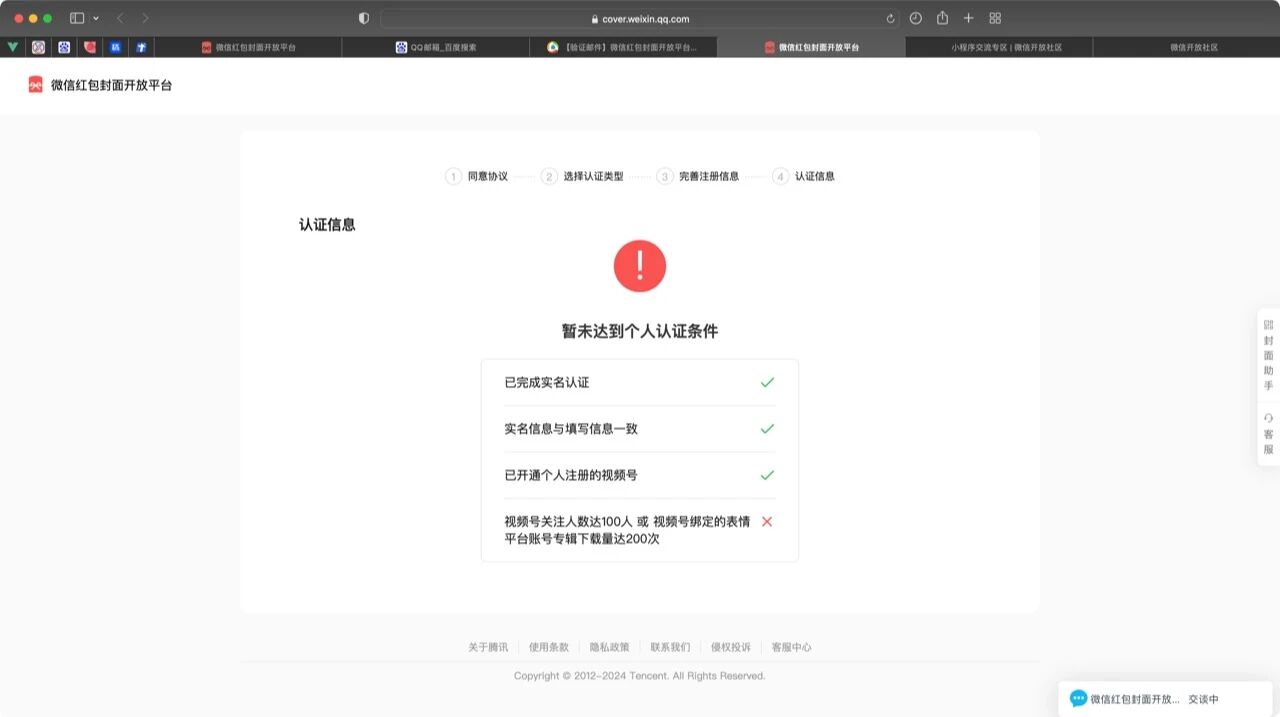The width and height of the screenshot is (1280, 717).
Task: Open the pinned red icon tab
Action: click(90, 47)
